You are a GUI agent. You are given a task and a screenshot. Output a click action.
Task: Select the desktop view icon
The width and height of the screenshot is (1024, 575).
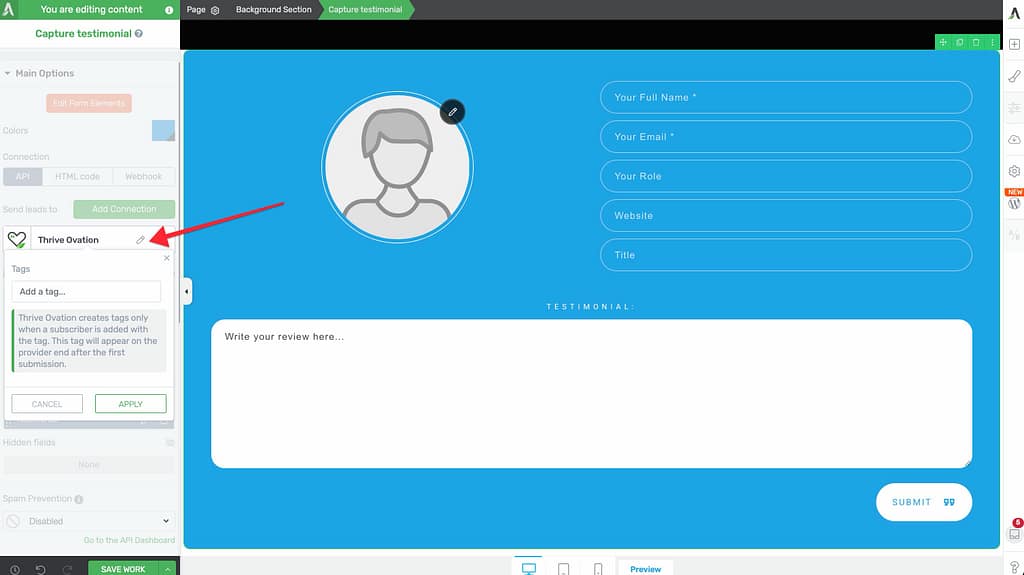[x=529, y=568]
